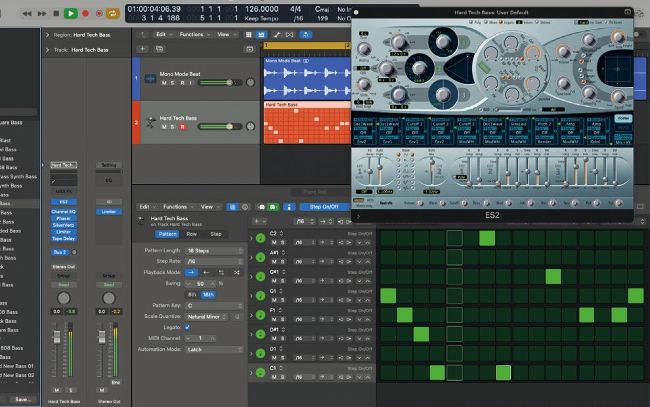650x407 pixels.
Task: Open the Tracks area Functions menu
Action: click(194, 34)
